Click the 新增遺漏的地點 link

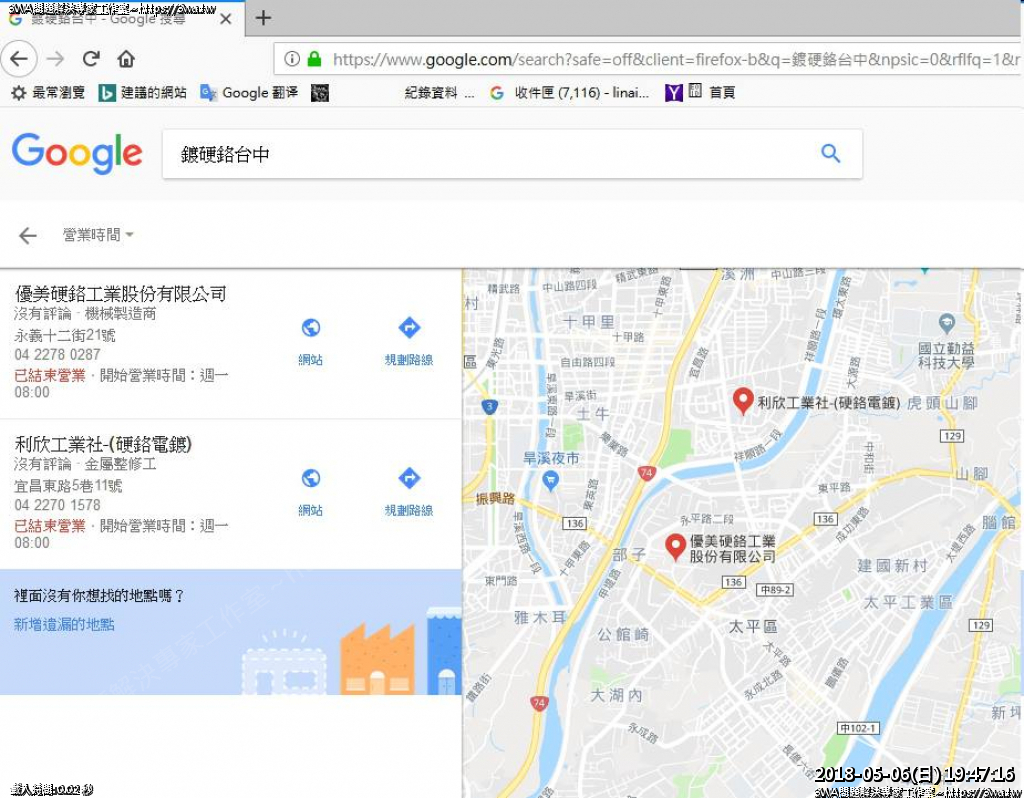[x=64, y=624]
